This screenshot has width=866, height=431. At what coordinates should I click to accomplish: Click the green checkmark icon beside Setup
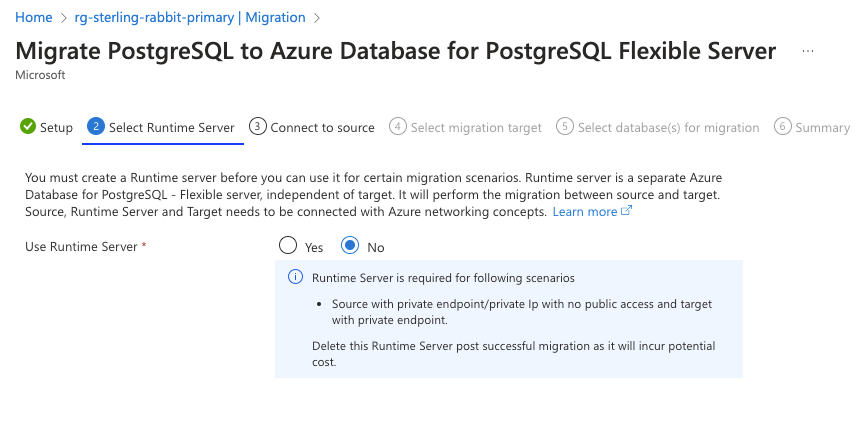coord(28,127)
